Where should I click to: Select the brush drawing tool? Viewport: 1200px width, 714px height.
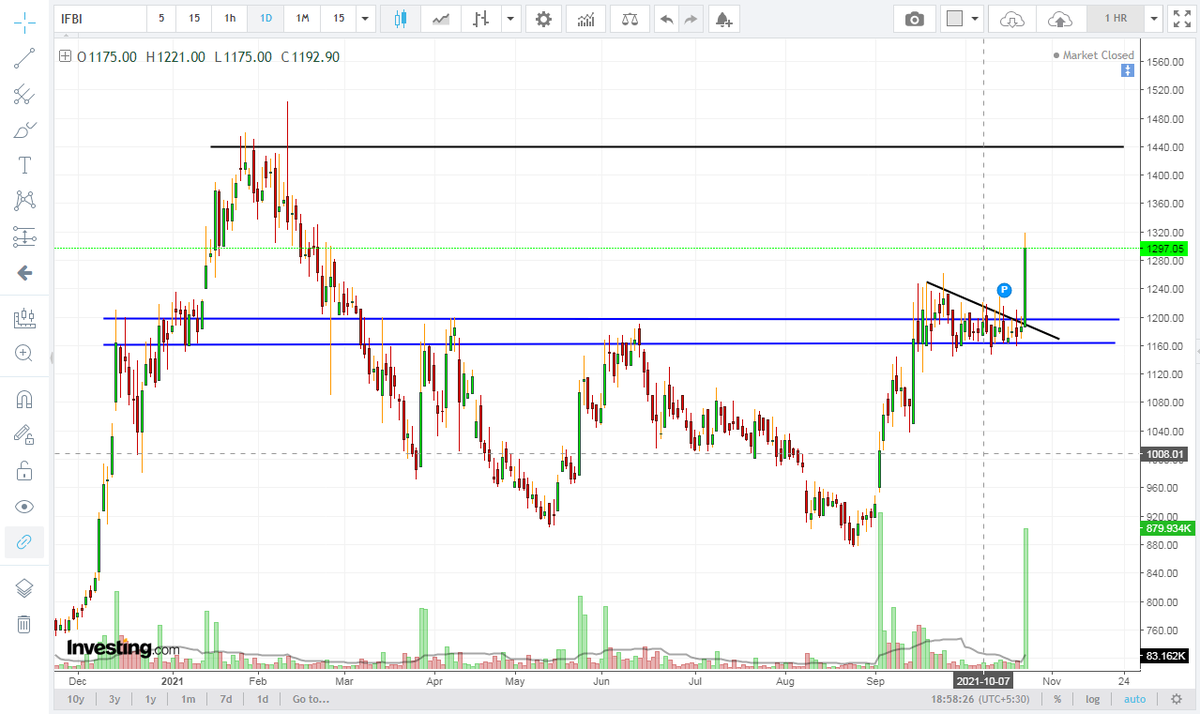24,130
